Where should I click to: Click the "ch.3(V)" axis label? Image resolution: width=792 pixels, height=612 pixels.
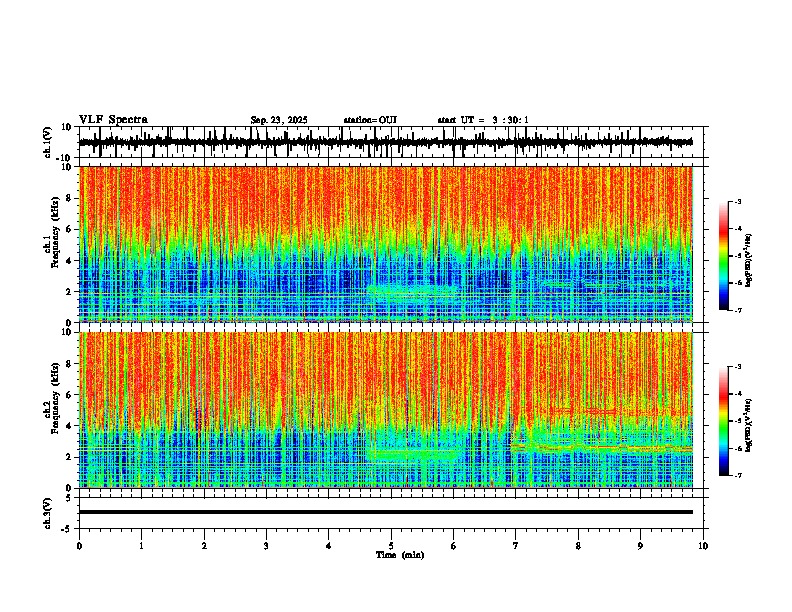pos(48,513)
